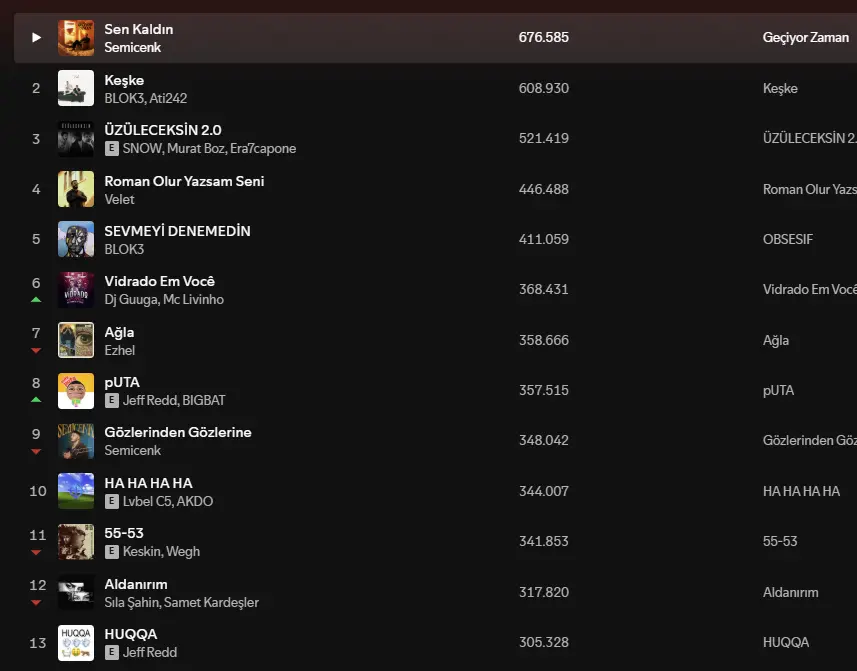The width and height of the screenshot is (857, 671).
Task: Click explicit badge on HUQQA row
Action: coord(111,652)
